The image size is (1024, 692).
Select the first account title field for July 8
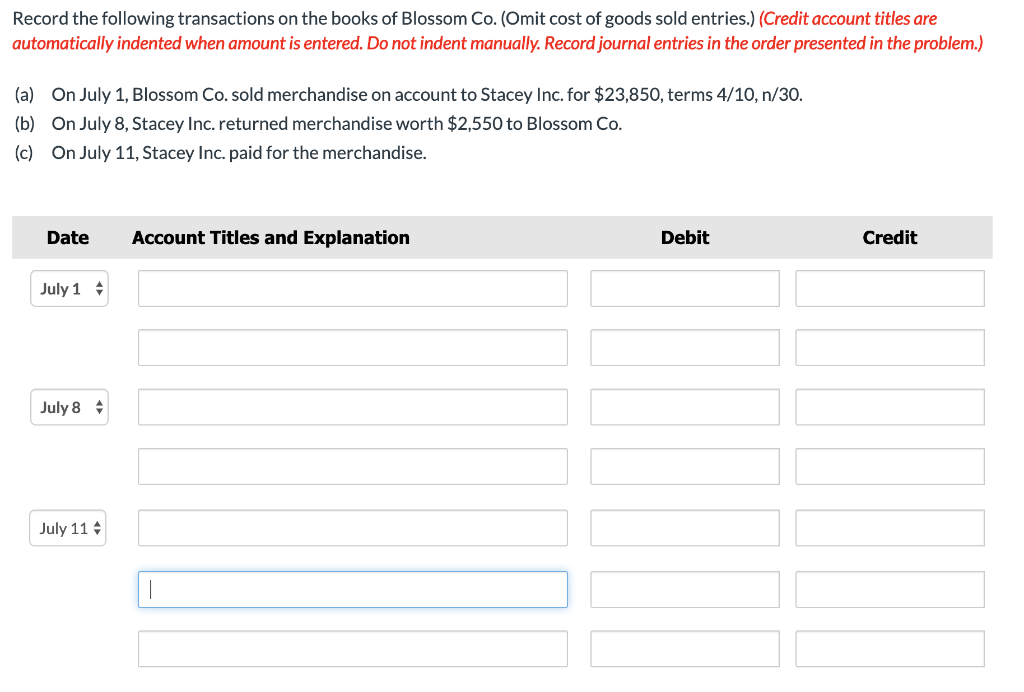tap(352, 407)
